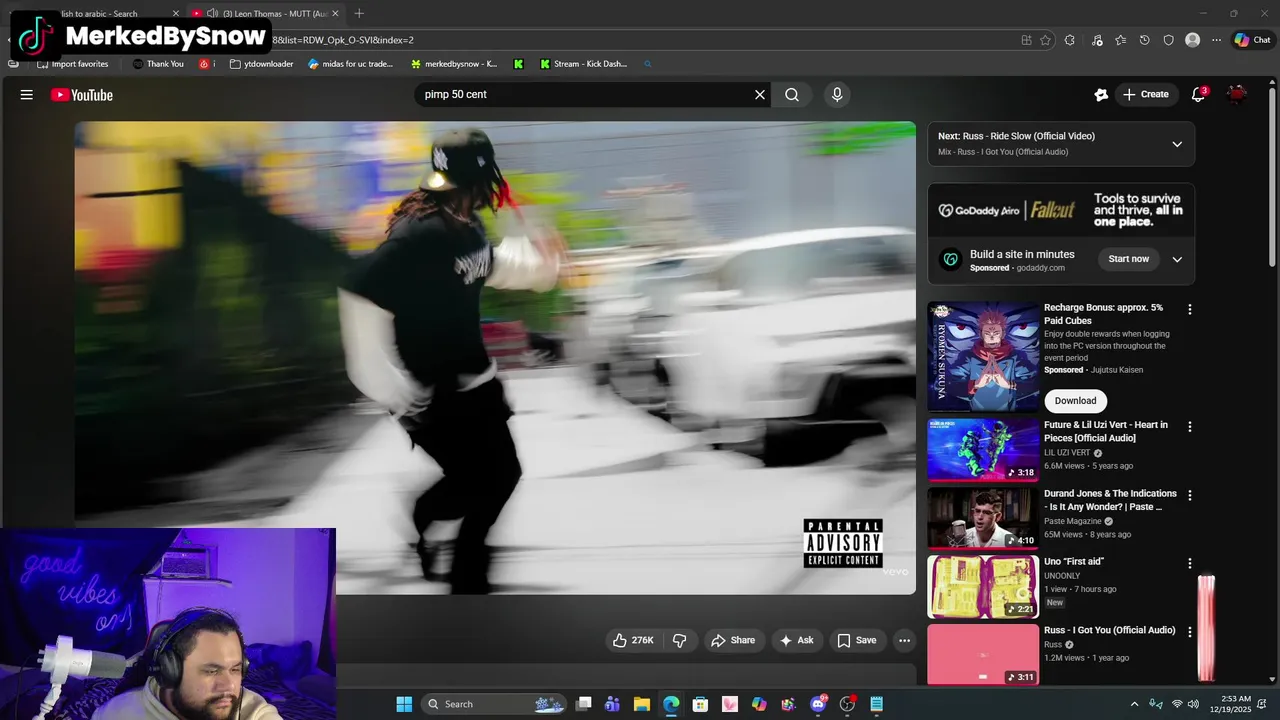Click the Windows taskbar Search box
The width and height of the screenshot is (1280, 720).
pos(494,704)
